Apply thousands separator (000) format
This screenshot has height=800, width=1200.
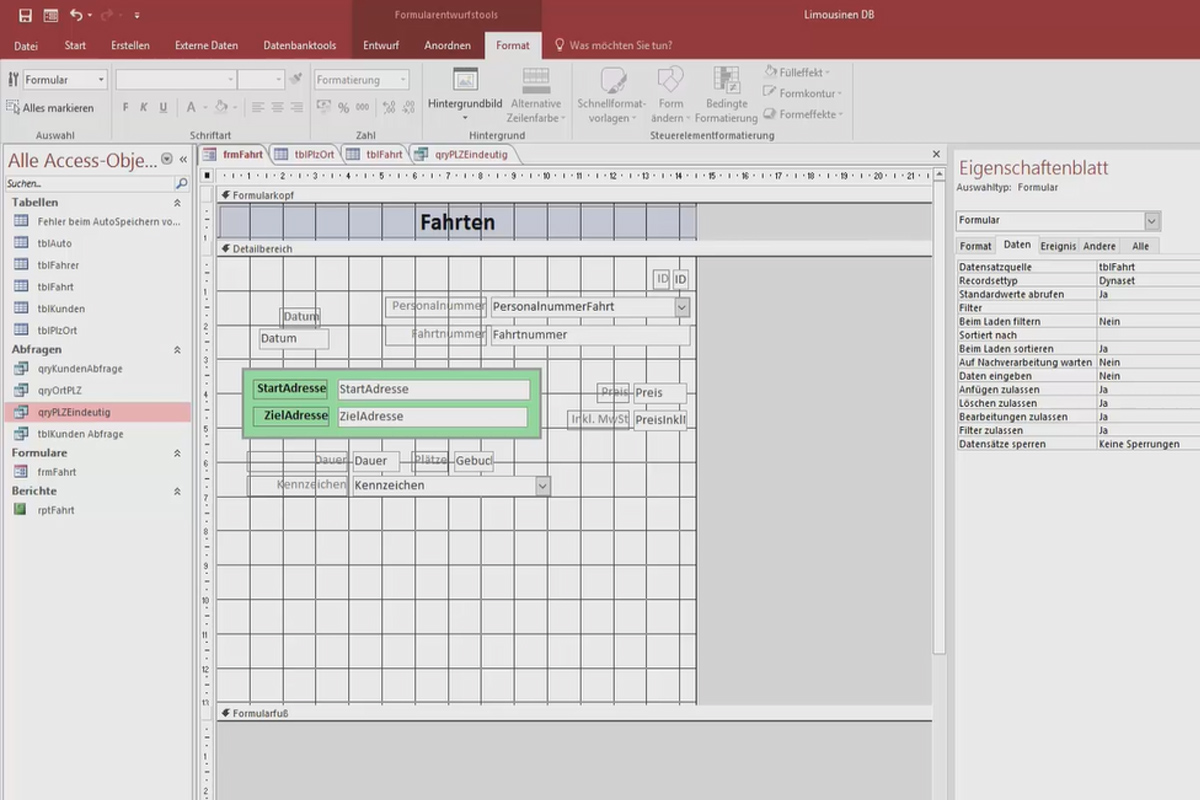(x=364, y=107)
